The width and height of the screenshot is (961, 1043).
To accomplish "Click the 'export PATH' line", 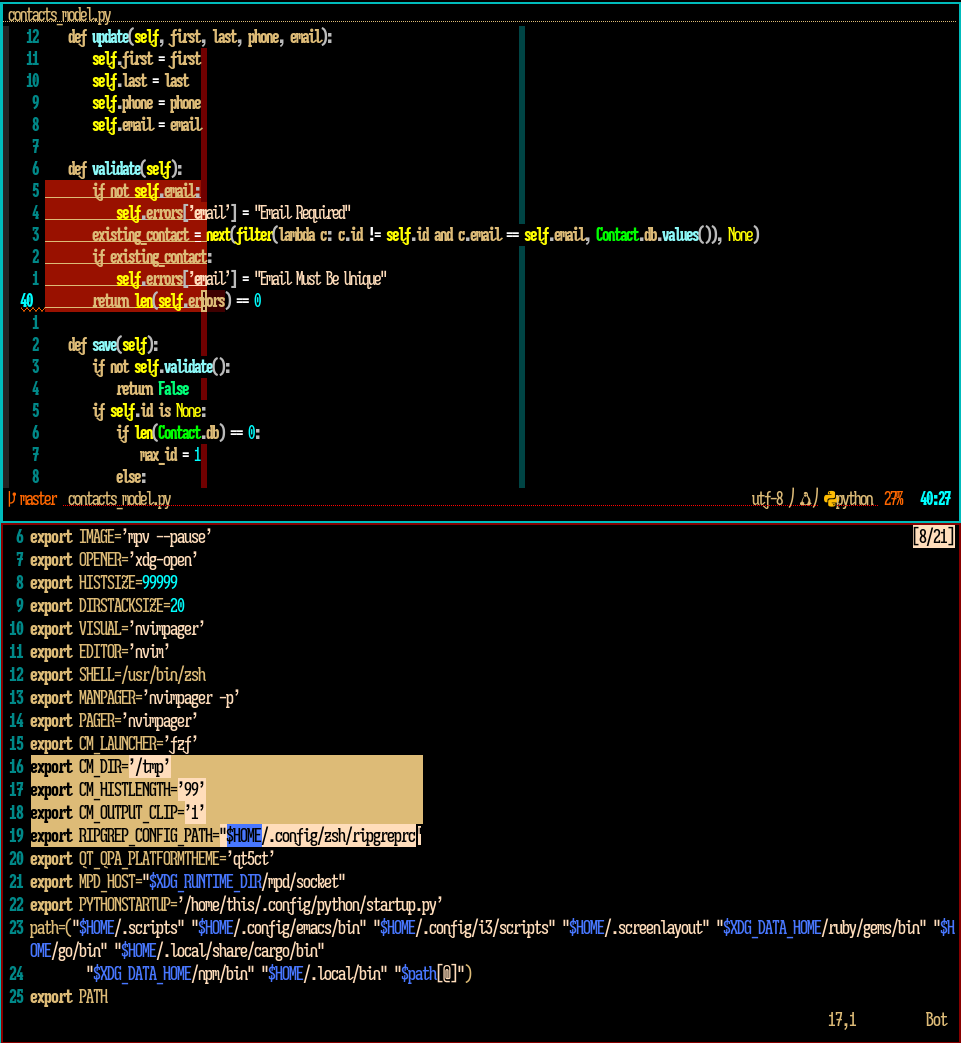I will pyautogui.click(x=69, y=998).
